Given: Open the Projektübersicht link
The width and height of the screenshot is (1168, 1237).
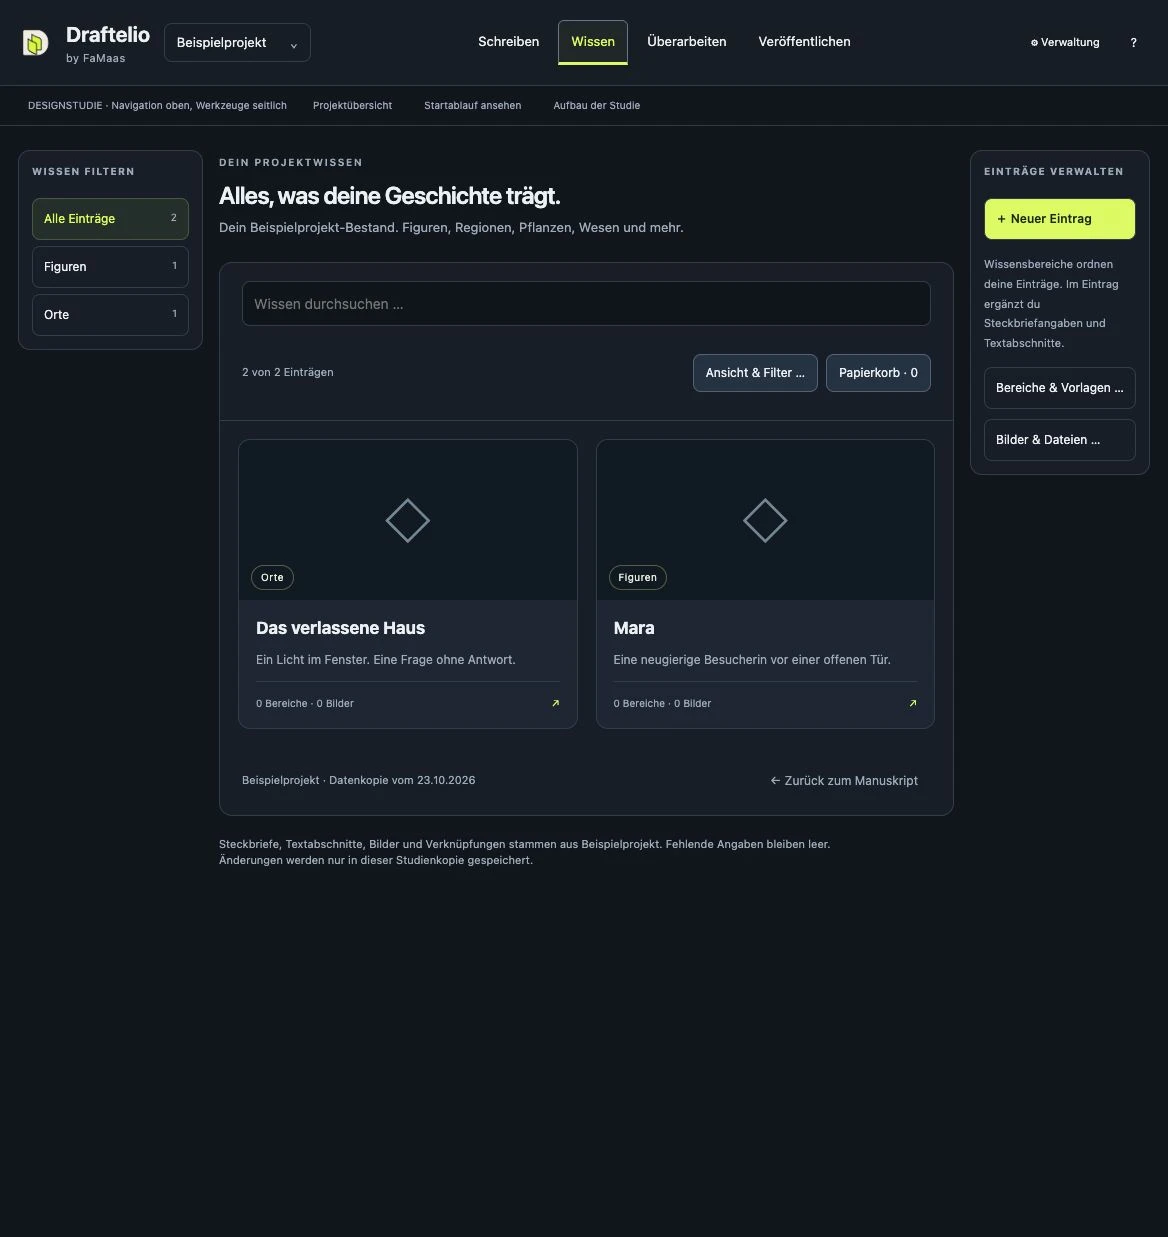Looking at the screenshot, I should 352,105.
